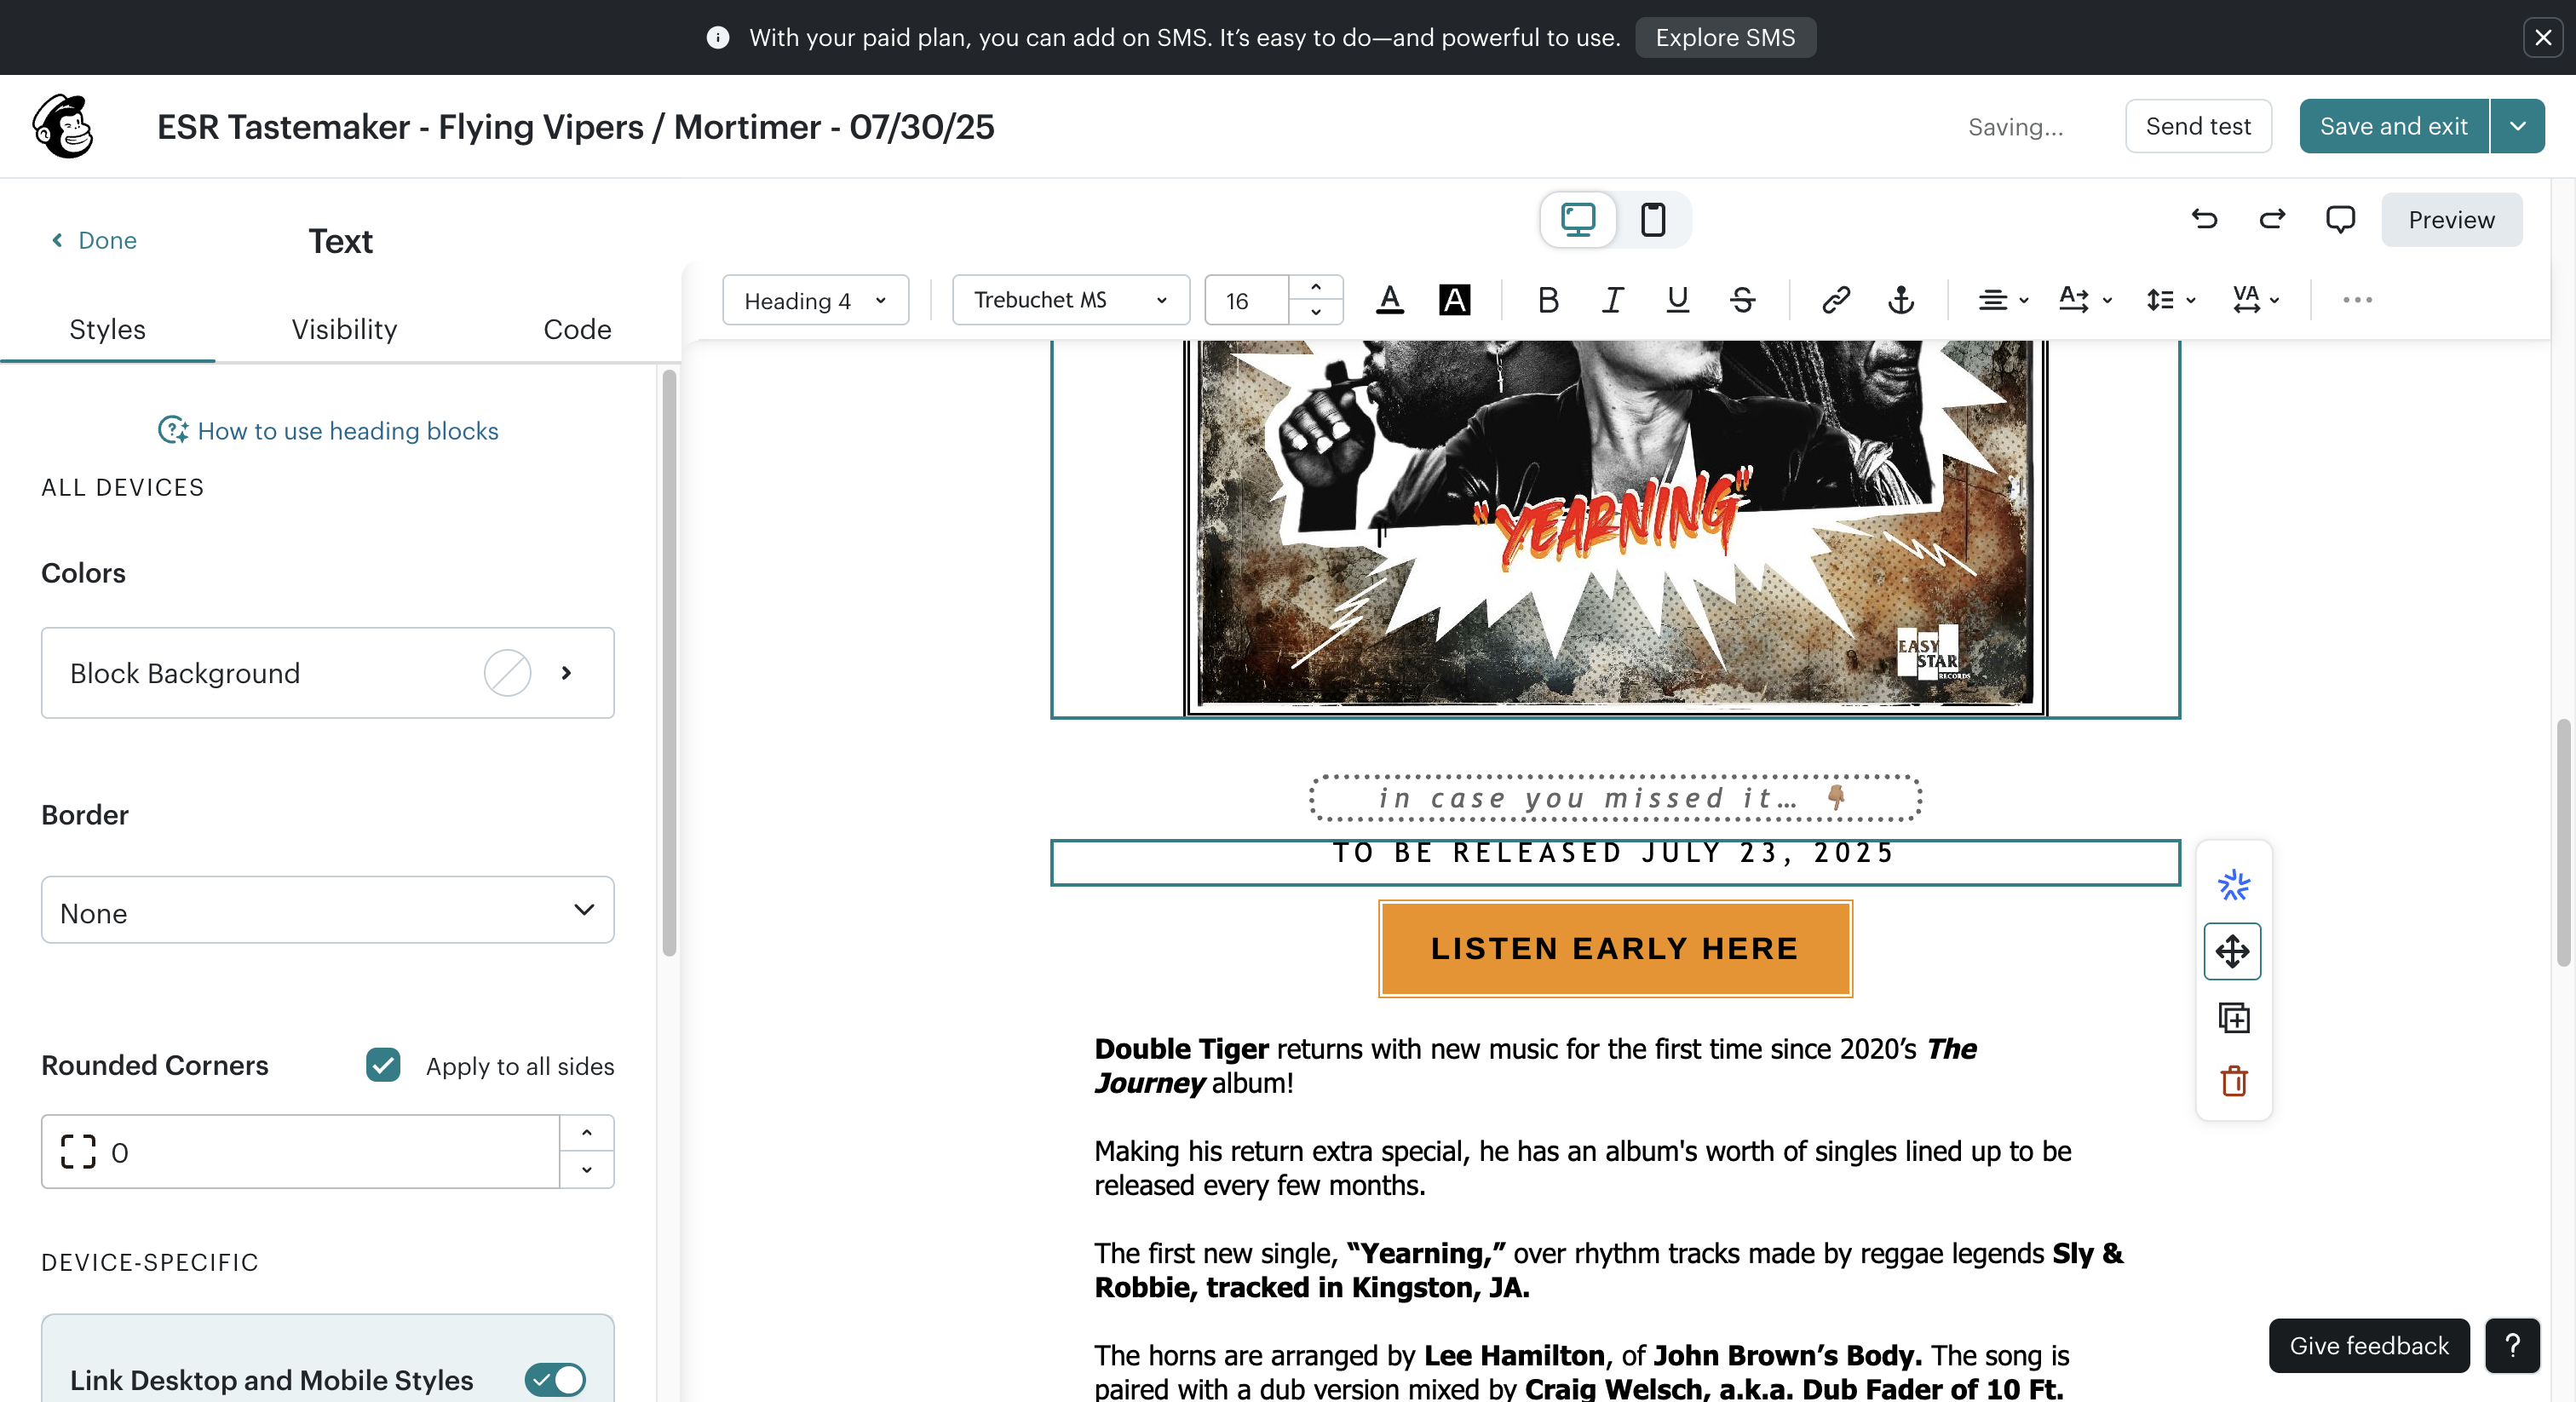Insert a hyperlink
Viewport: 2576px width, 1402px height.
click(x=1836, y=300)
